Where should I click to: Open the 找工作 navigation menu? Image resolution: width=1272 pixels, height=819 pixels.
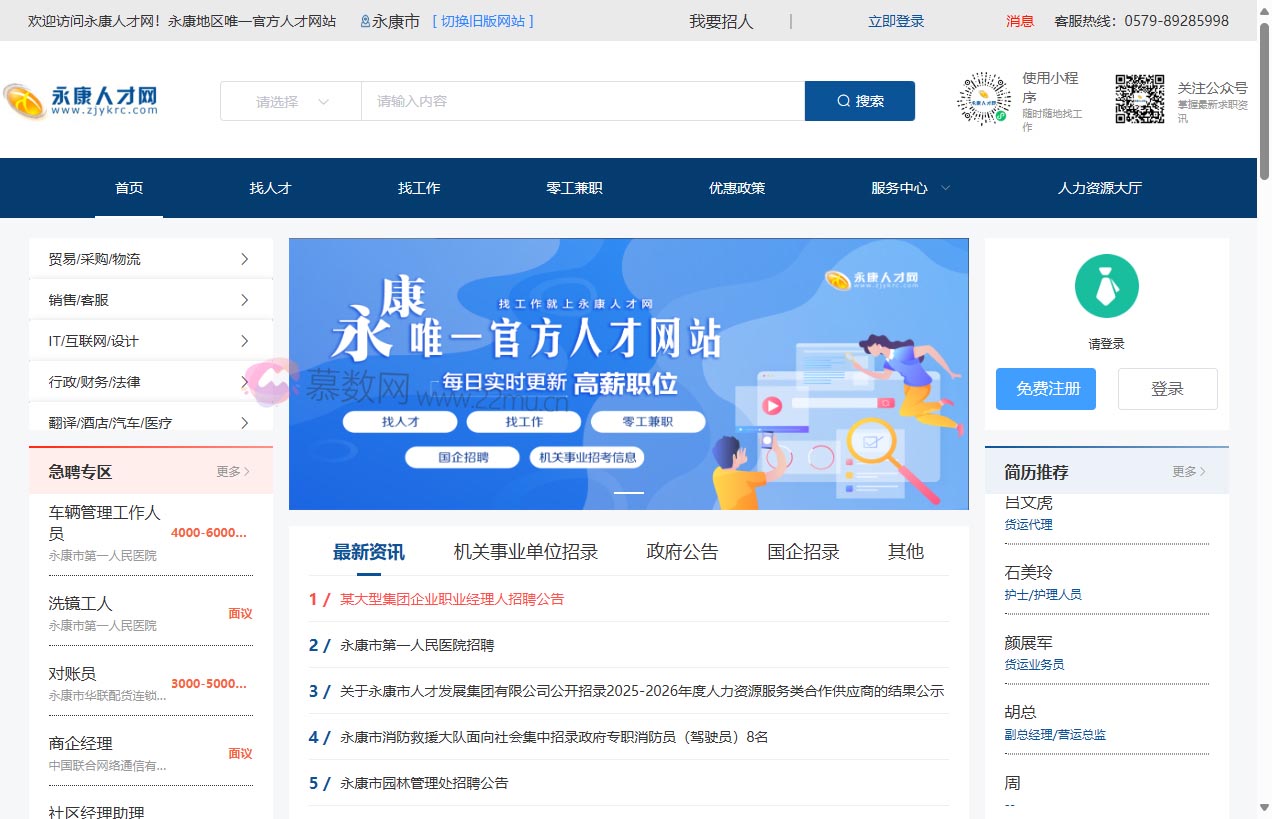coord(418,187)
